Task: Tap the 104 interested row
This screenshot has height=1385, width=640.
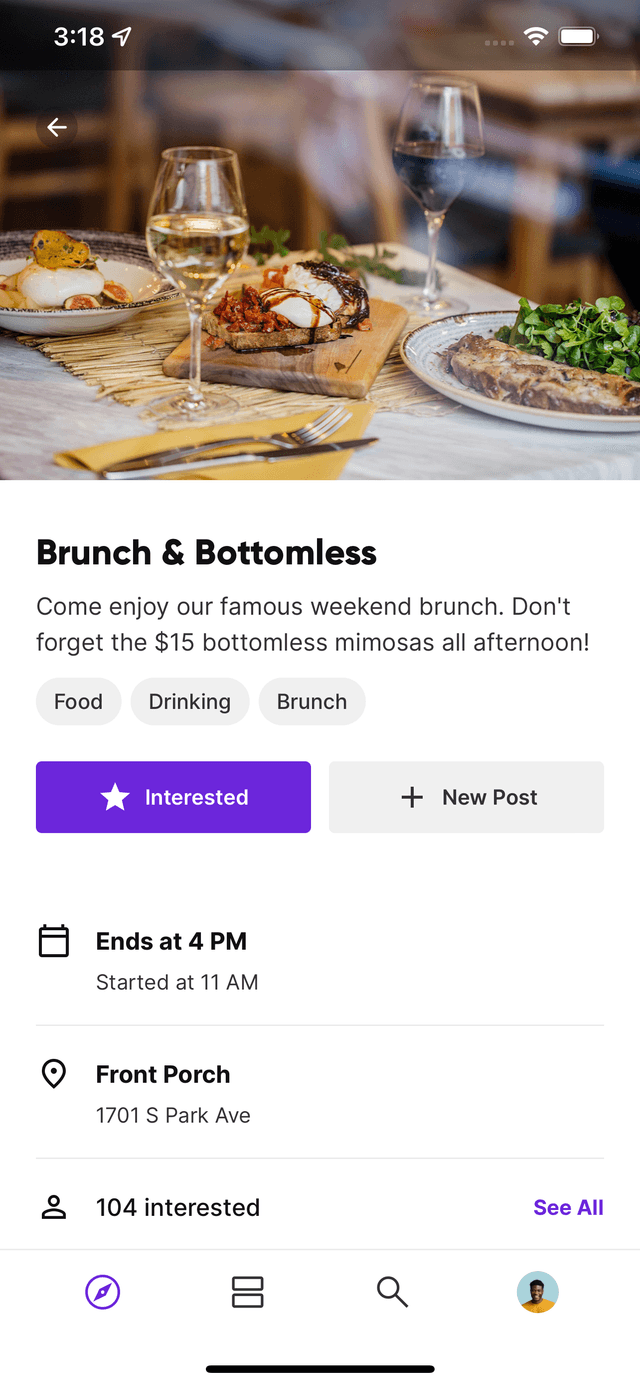Action: [x=178, y=1207]
